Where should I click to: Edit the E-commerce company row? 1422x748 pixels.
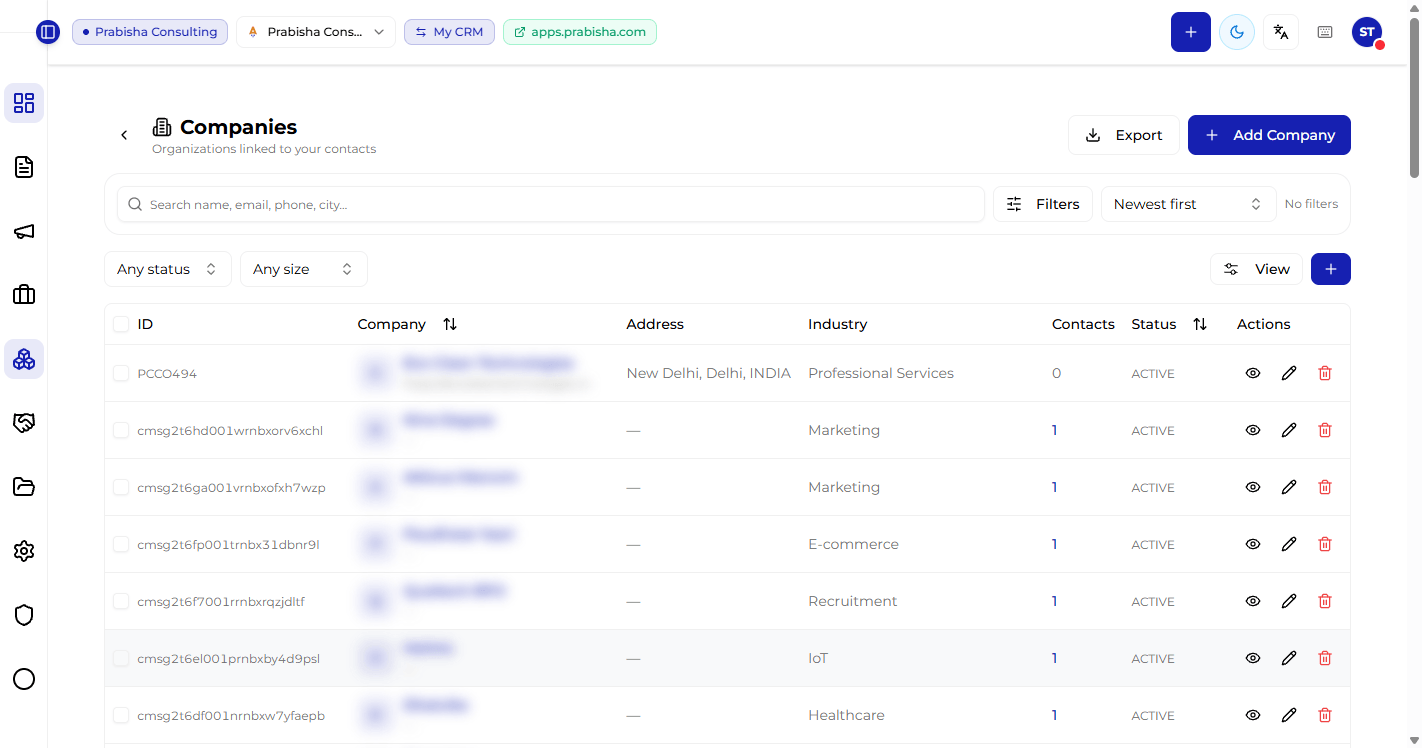tap(1289, 544)
